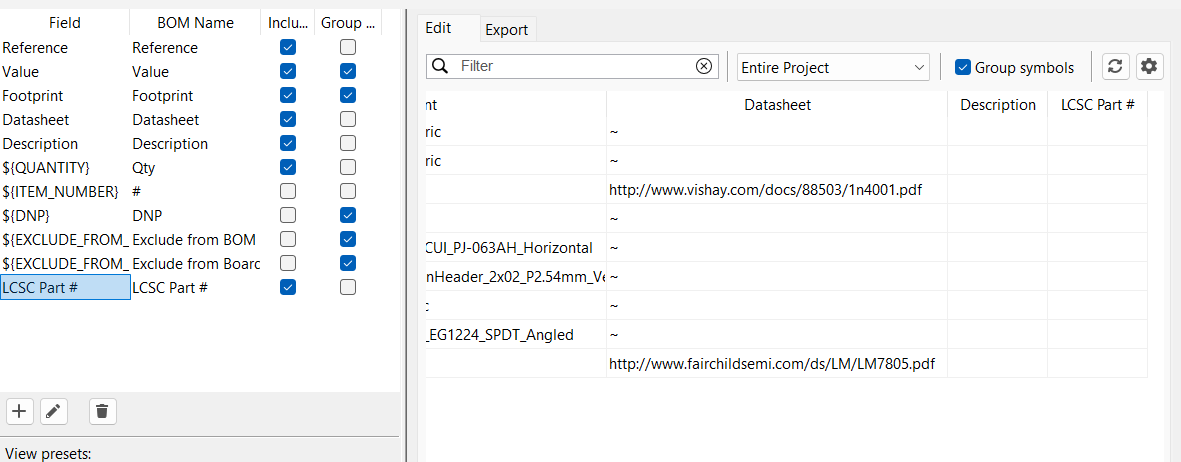Click the LCSC Part # BOM name cell
The height and width of the screenshot is (462, 1181).
(x=196, y=287)
